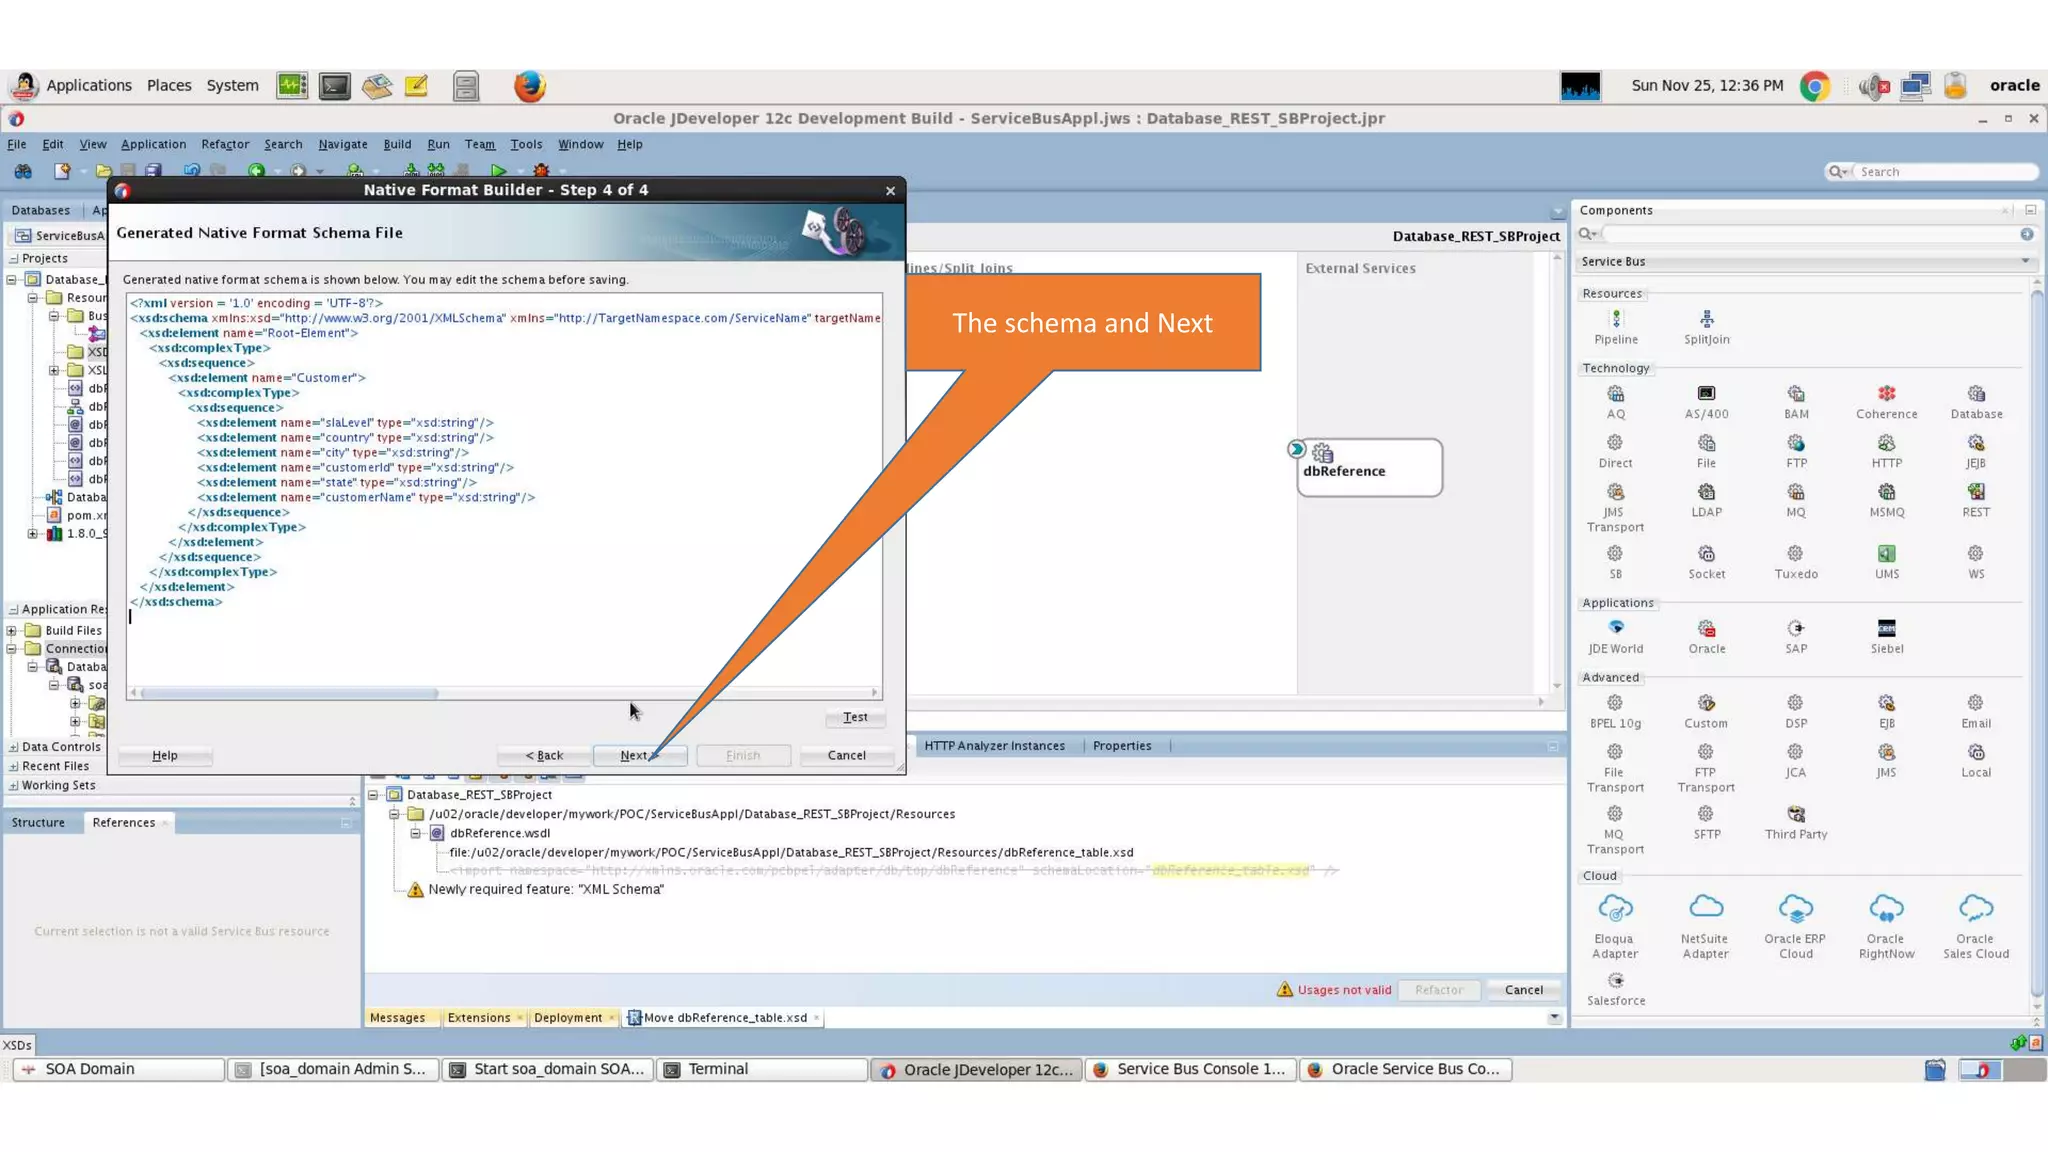Click the Salesforce cloud adapter icon

[1616, 981]
